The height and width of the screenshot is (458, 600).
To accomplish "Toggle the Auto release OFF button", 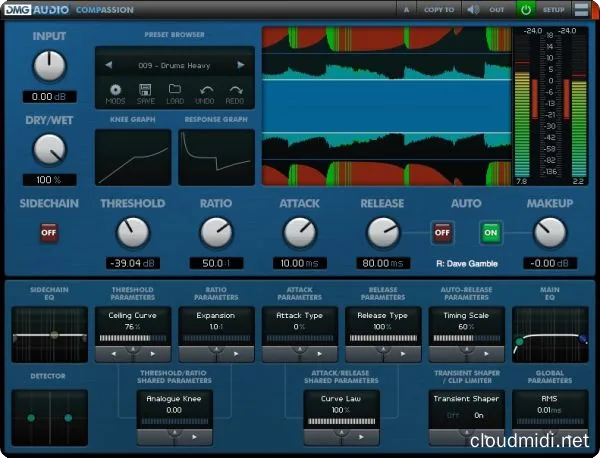I will tap(442, 233).
